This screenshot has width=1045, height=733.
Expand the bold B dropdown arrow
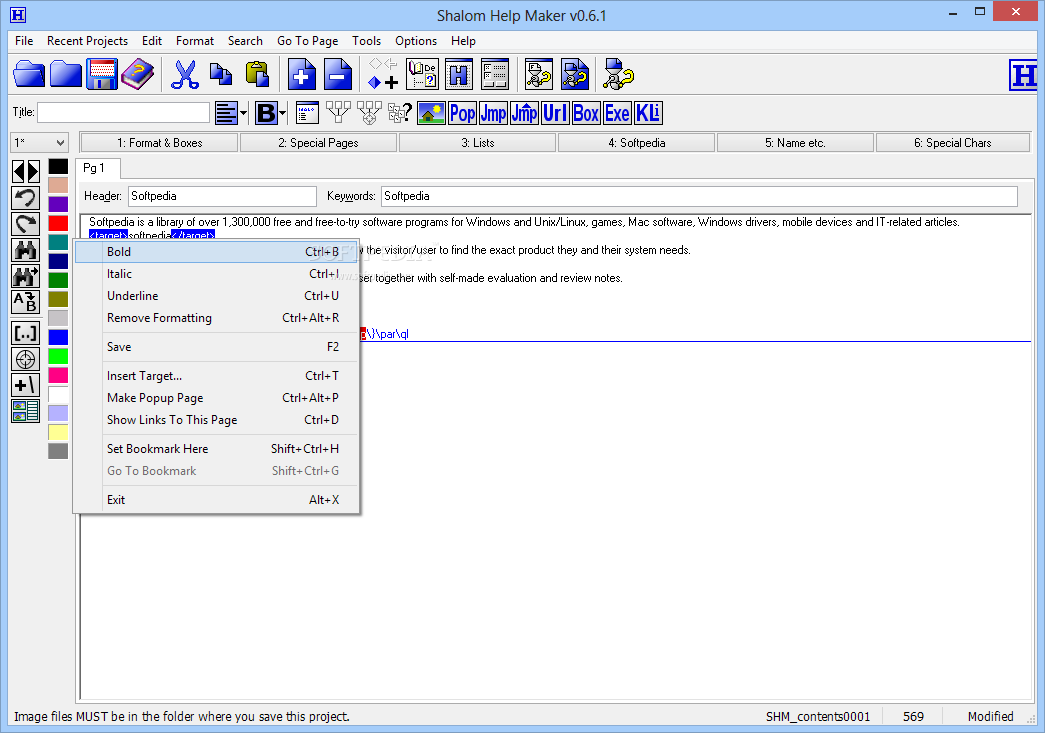click(x=283, y=113)
